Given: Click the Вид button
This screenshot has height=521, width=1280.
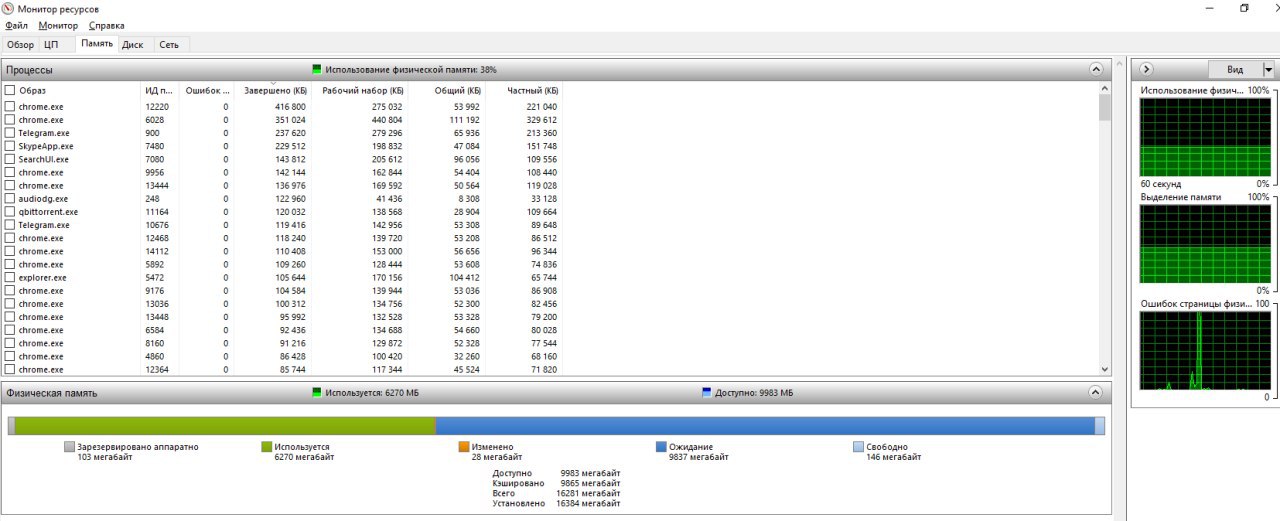Looking at the screenshot, I should pos(1235,70).
